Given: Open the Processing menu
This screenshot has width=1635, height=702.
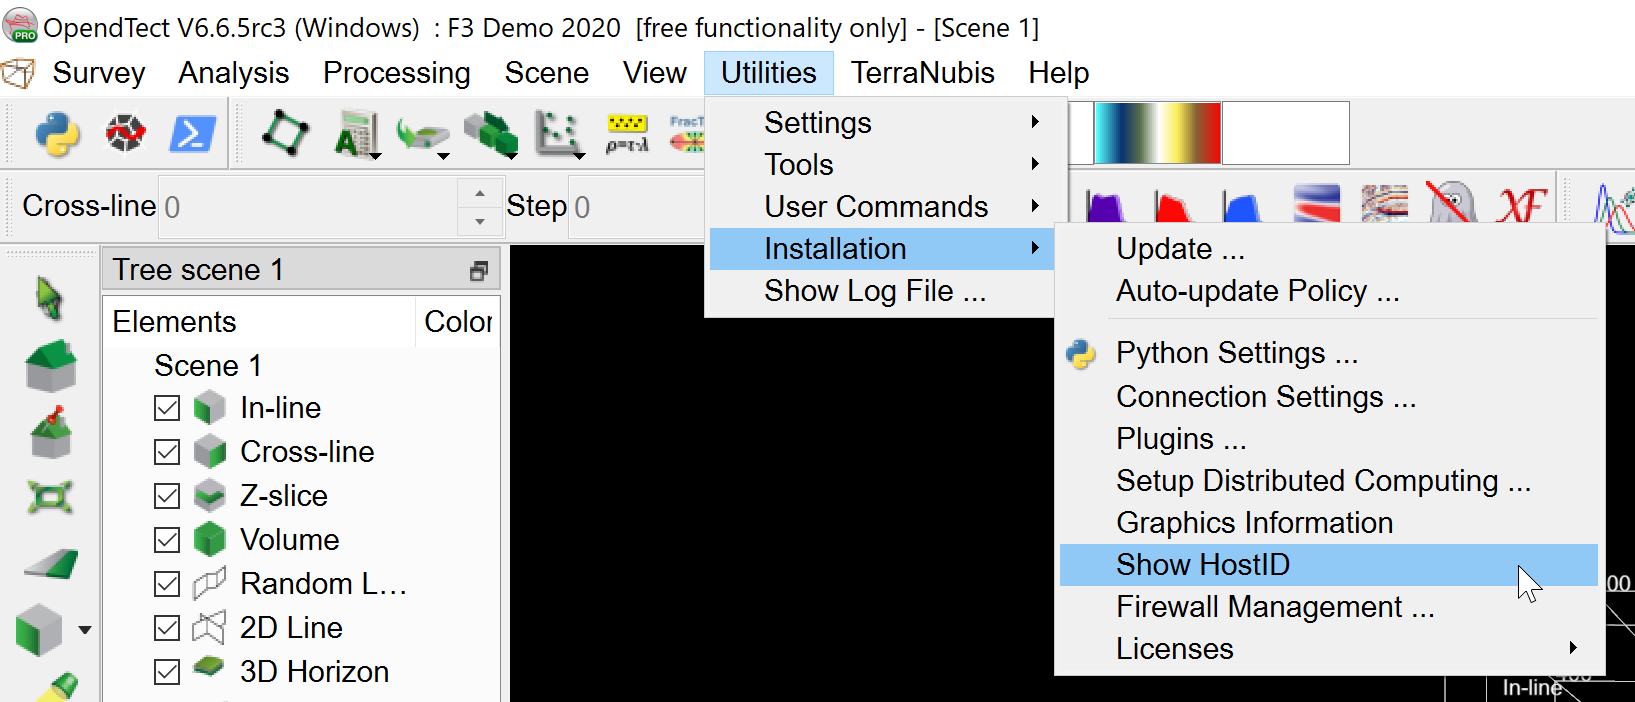Looking at the screenshot, I should point(396,73).
